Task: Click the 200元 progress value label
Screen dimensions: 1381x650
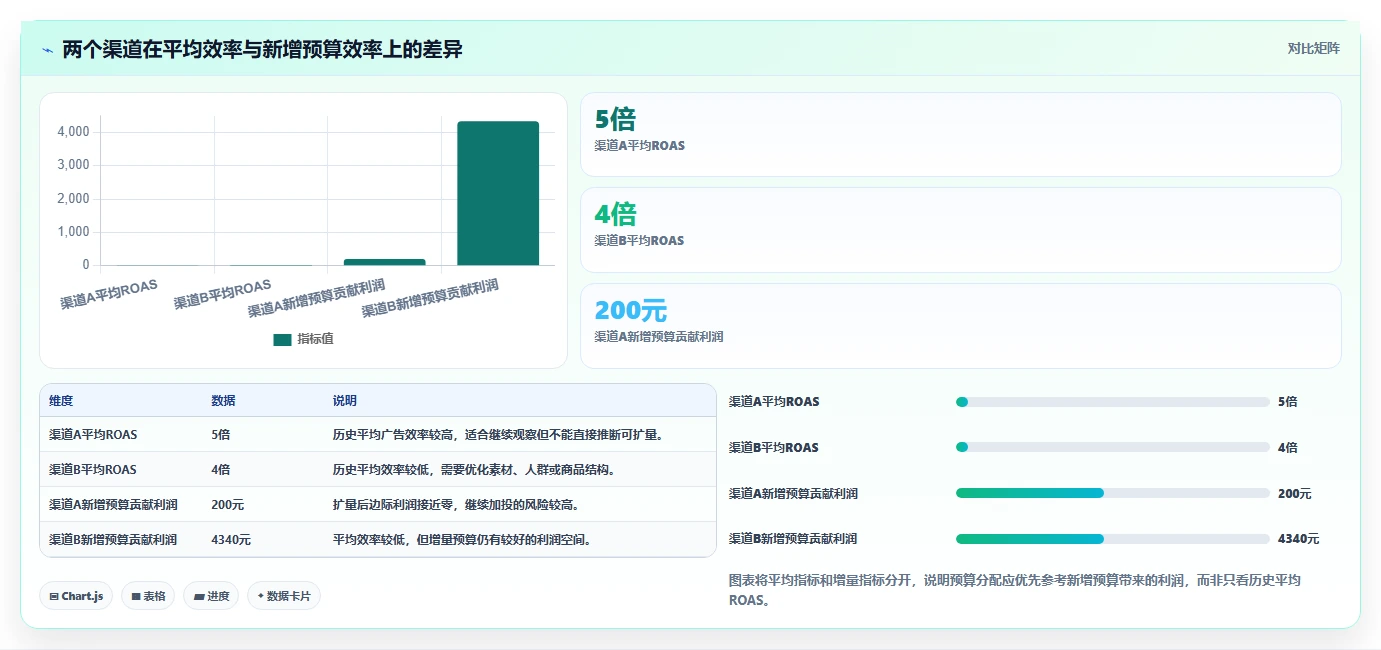Action: 1294,493
